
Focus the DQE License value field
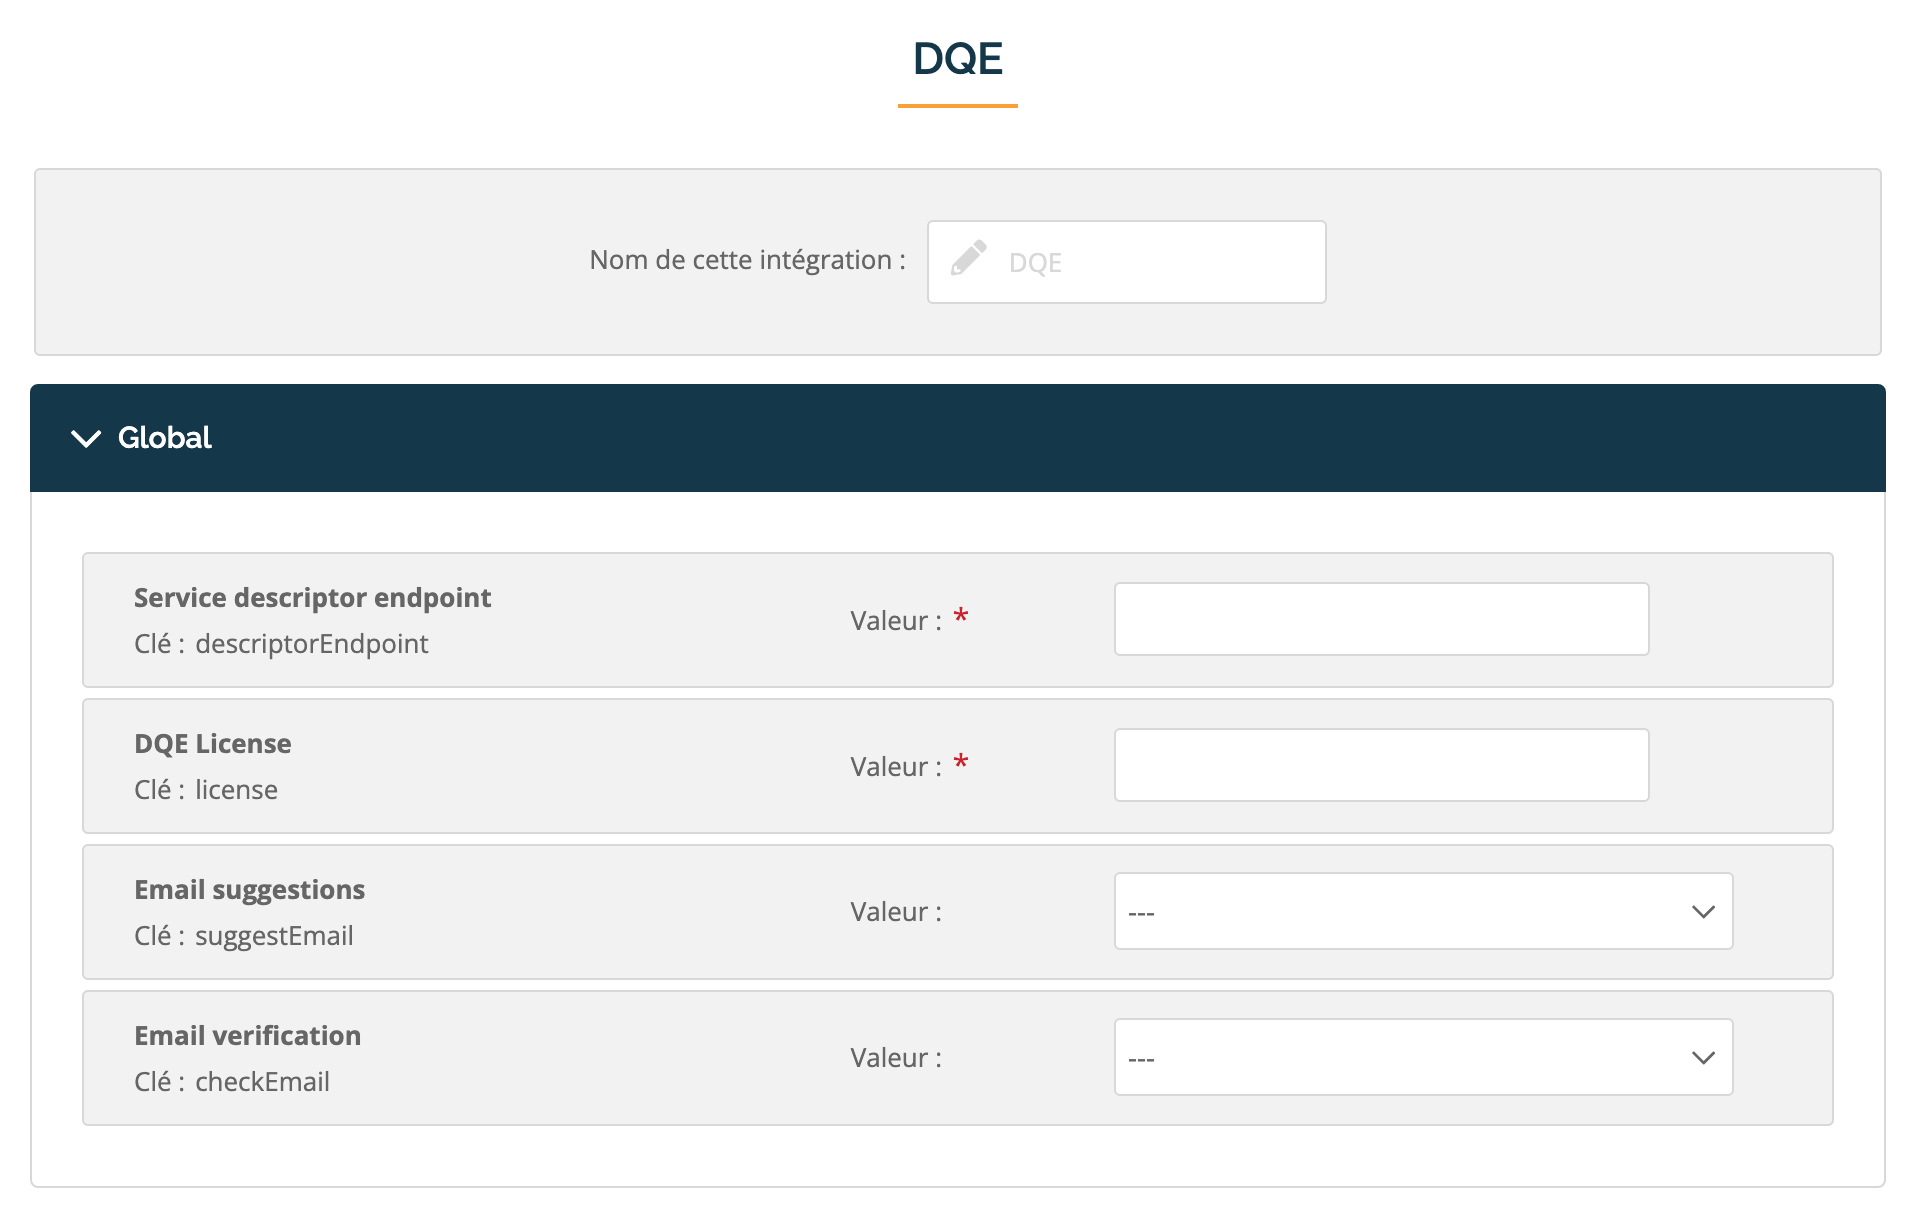click(x=1381, y=765)
